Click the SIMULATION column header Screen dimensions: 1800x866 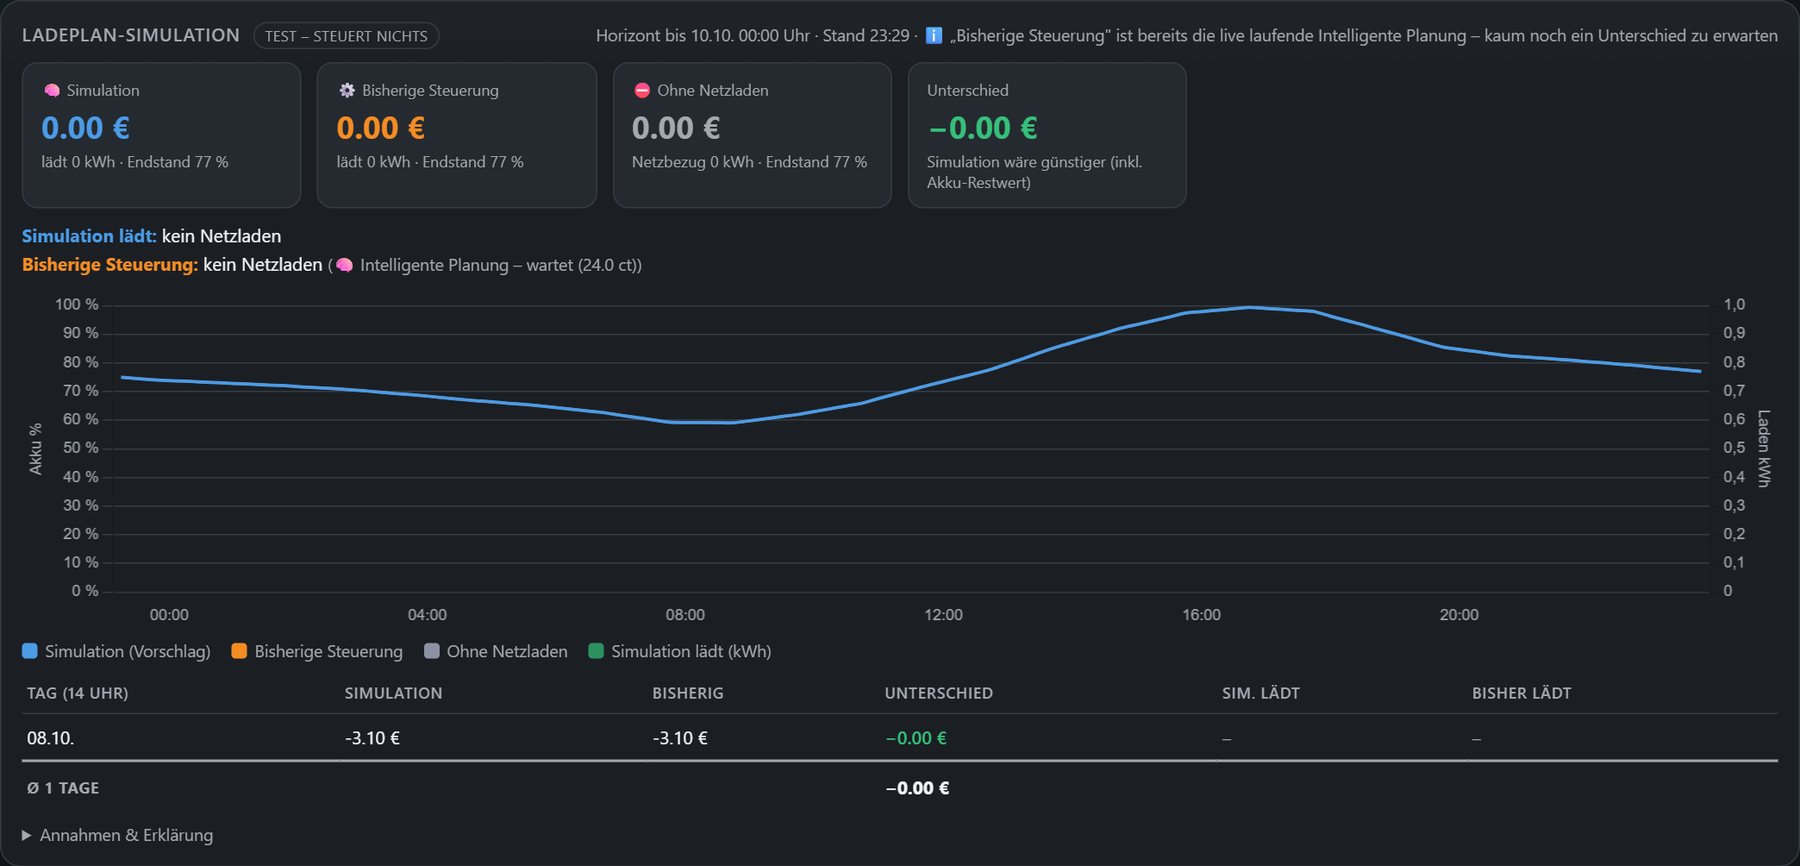393,693
